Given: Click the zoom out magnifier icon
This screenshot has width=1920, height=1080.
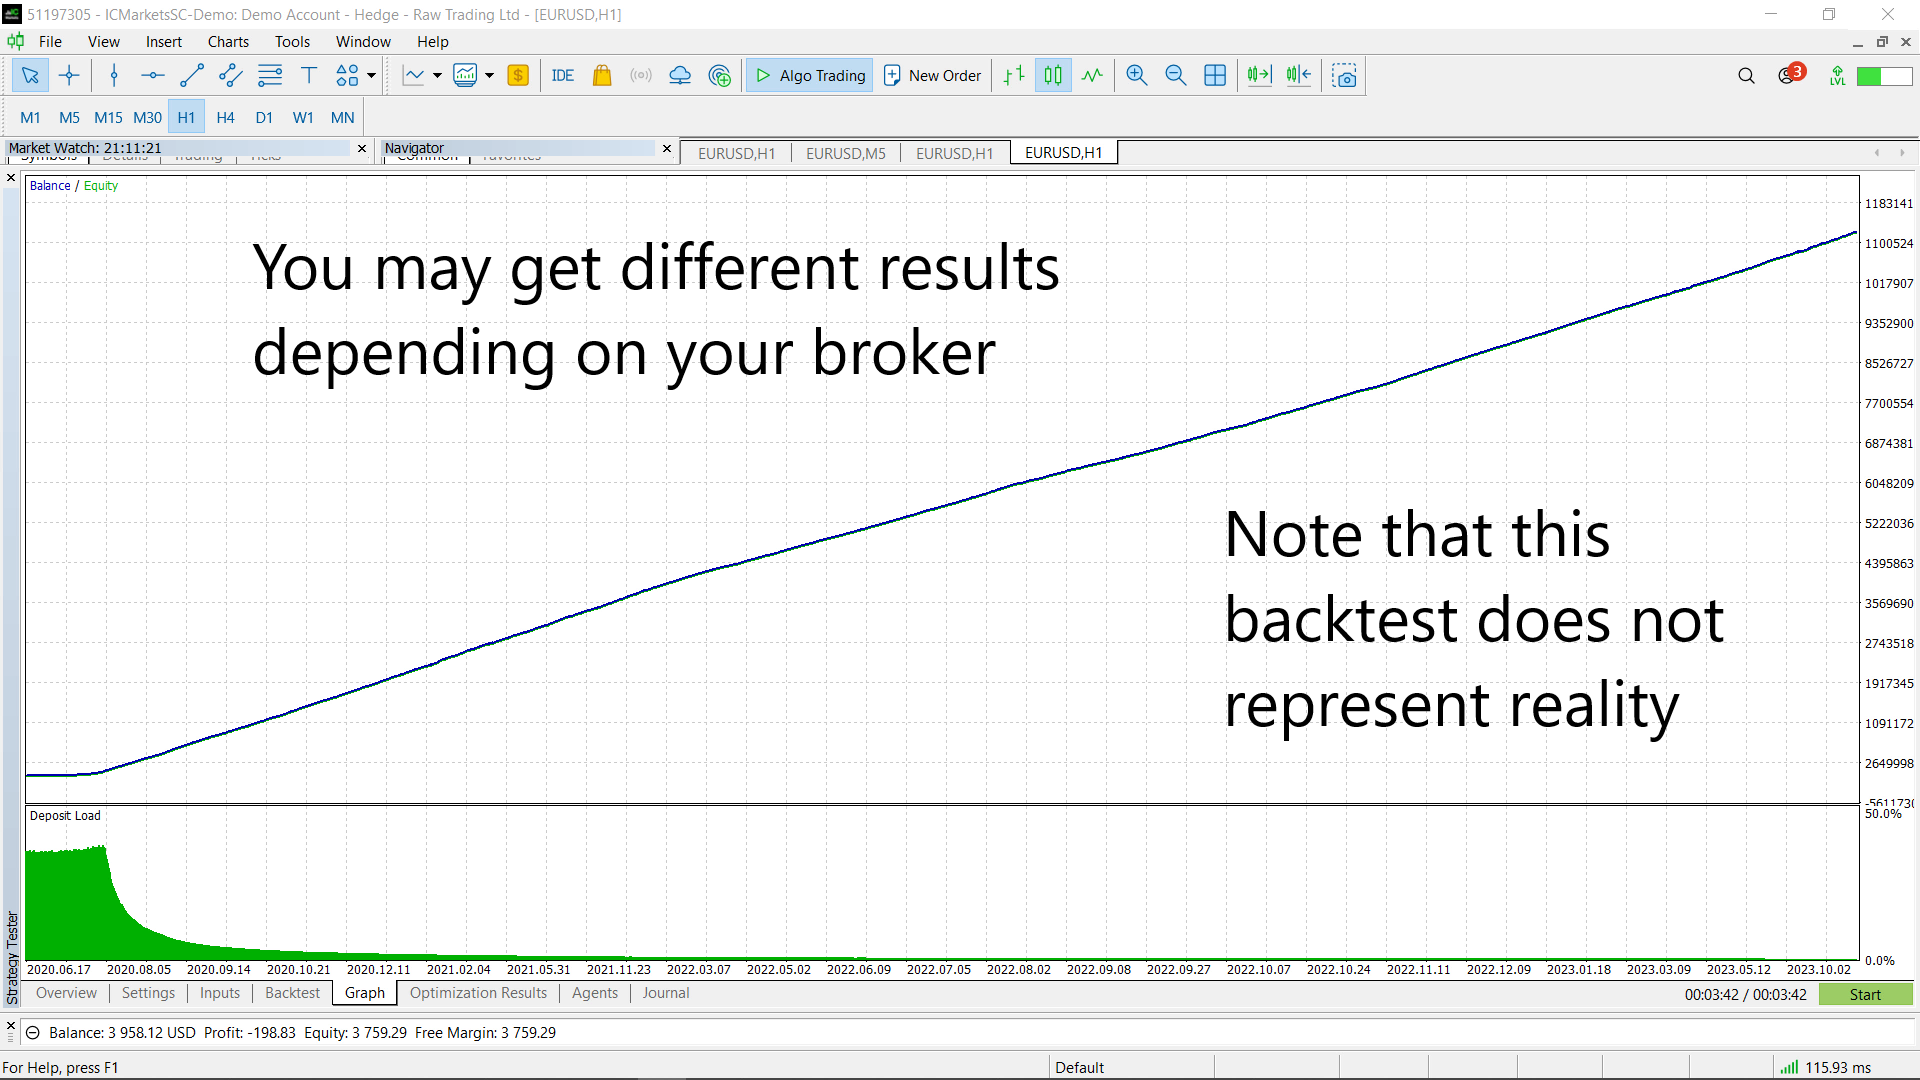Looking at the screenshot, I should [x=1174, y=75].
